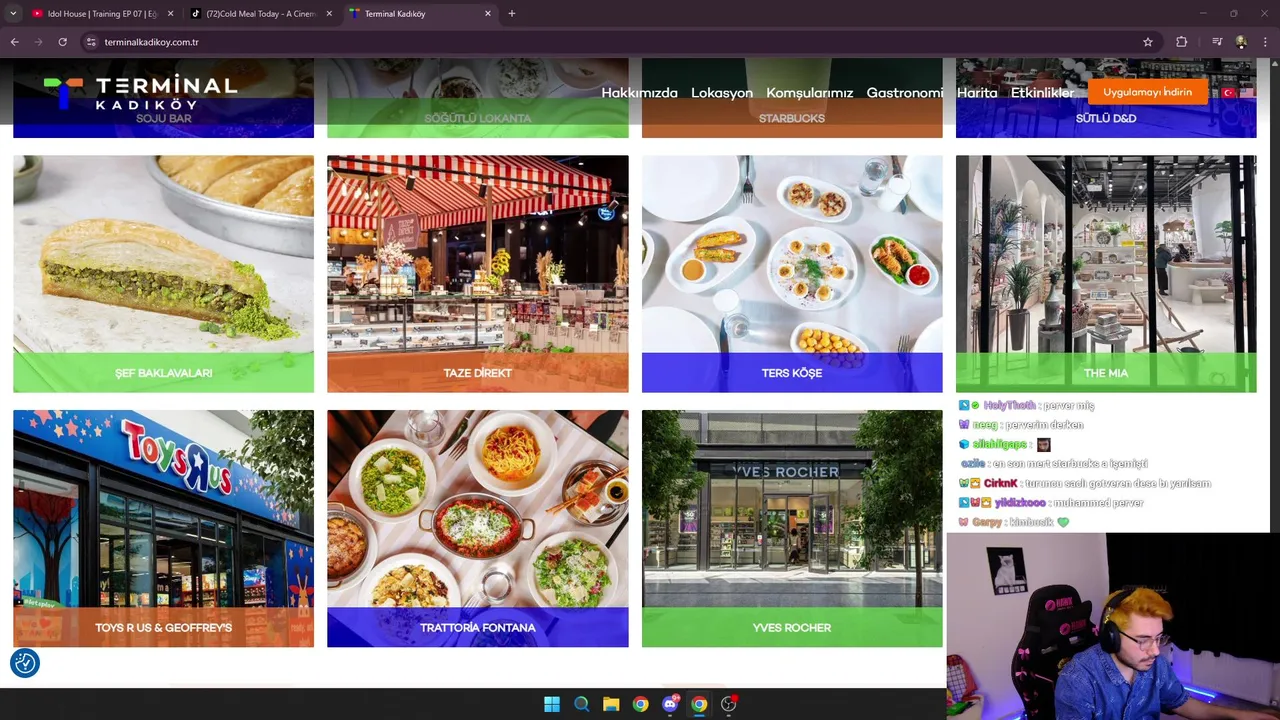This screenshot has height=720, width=1280.
Task: Open the Komşularımız menu item
Action: click(x=809, y=92)
